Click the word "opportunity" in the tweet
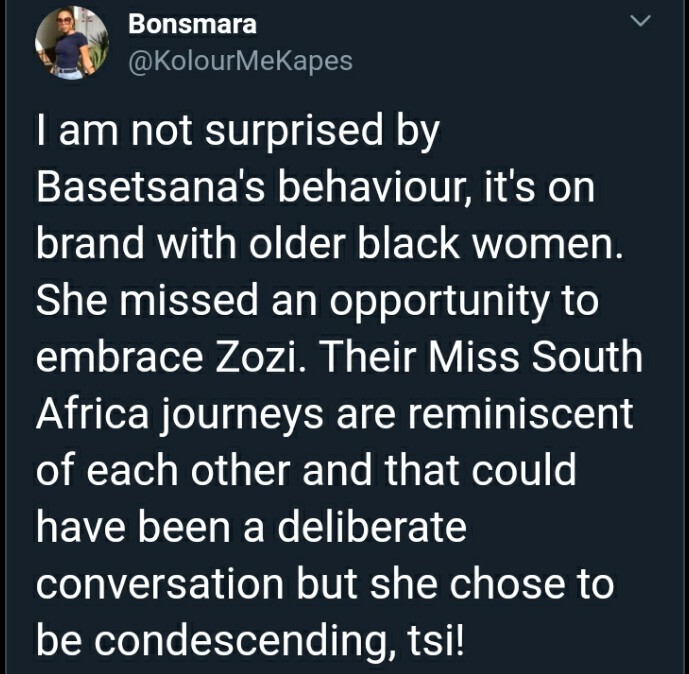689x674 pixels. click(x=440, y=301)
